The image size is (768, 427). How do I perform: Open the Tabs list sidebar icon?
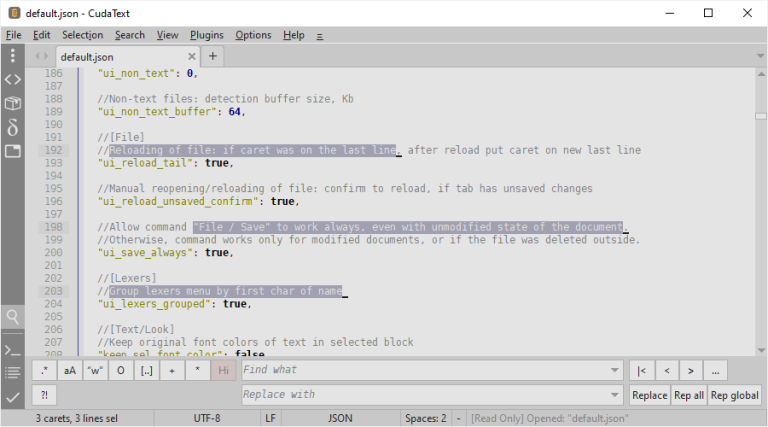pyautogui.click(x=13, y=151)
